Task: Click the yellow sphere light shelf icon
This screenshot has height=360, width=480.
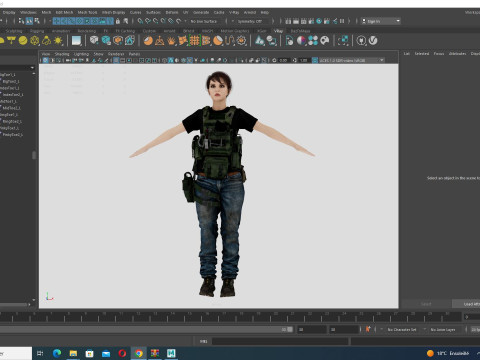Action: pos(23,41)
